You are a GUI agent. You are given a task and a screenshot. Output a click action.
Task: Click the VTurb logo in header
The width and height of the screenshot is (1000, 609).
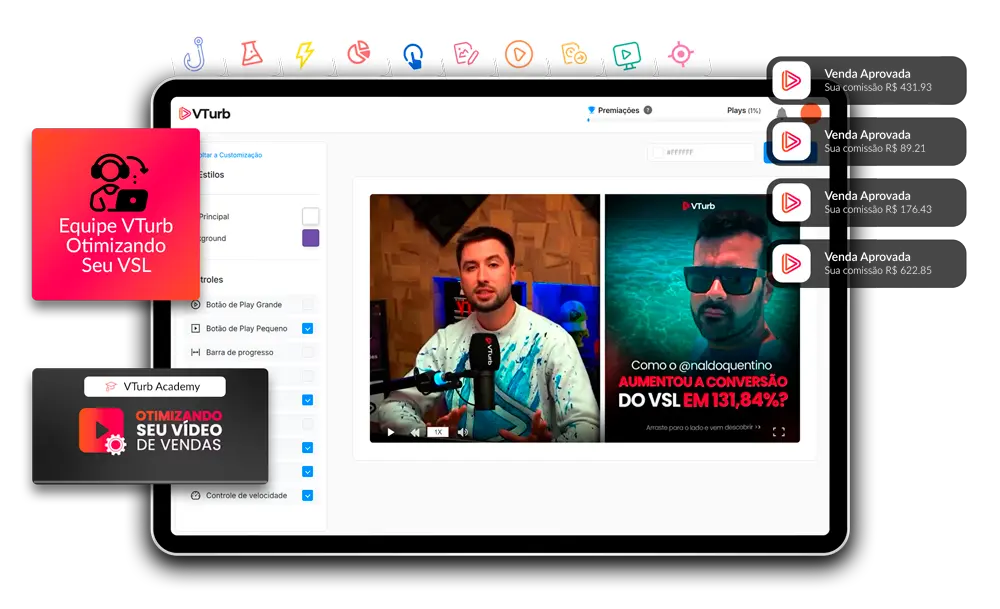pyautogui.click(x=205, y=114)
